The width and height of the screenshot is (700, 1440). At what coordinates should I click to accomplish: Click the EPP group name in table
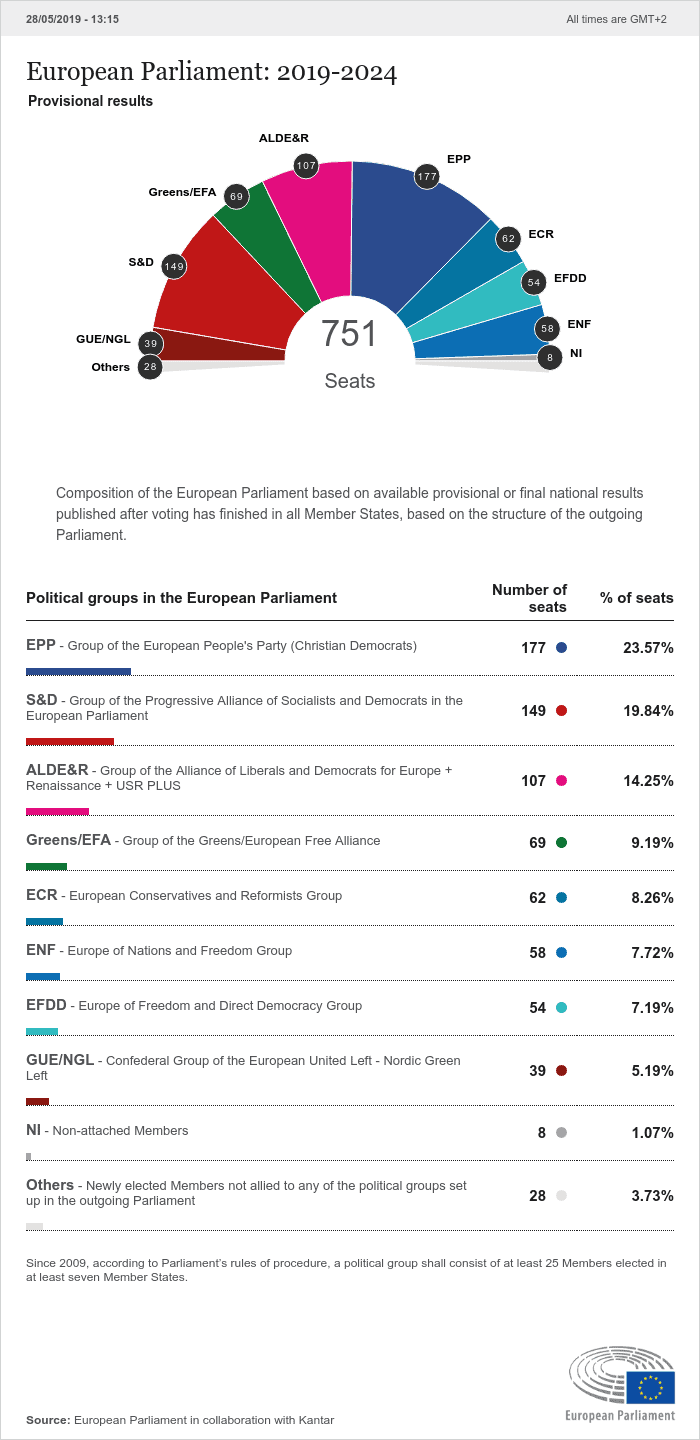41,646
